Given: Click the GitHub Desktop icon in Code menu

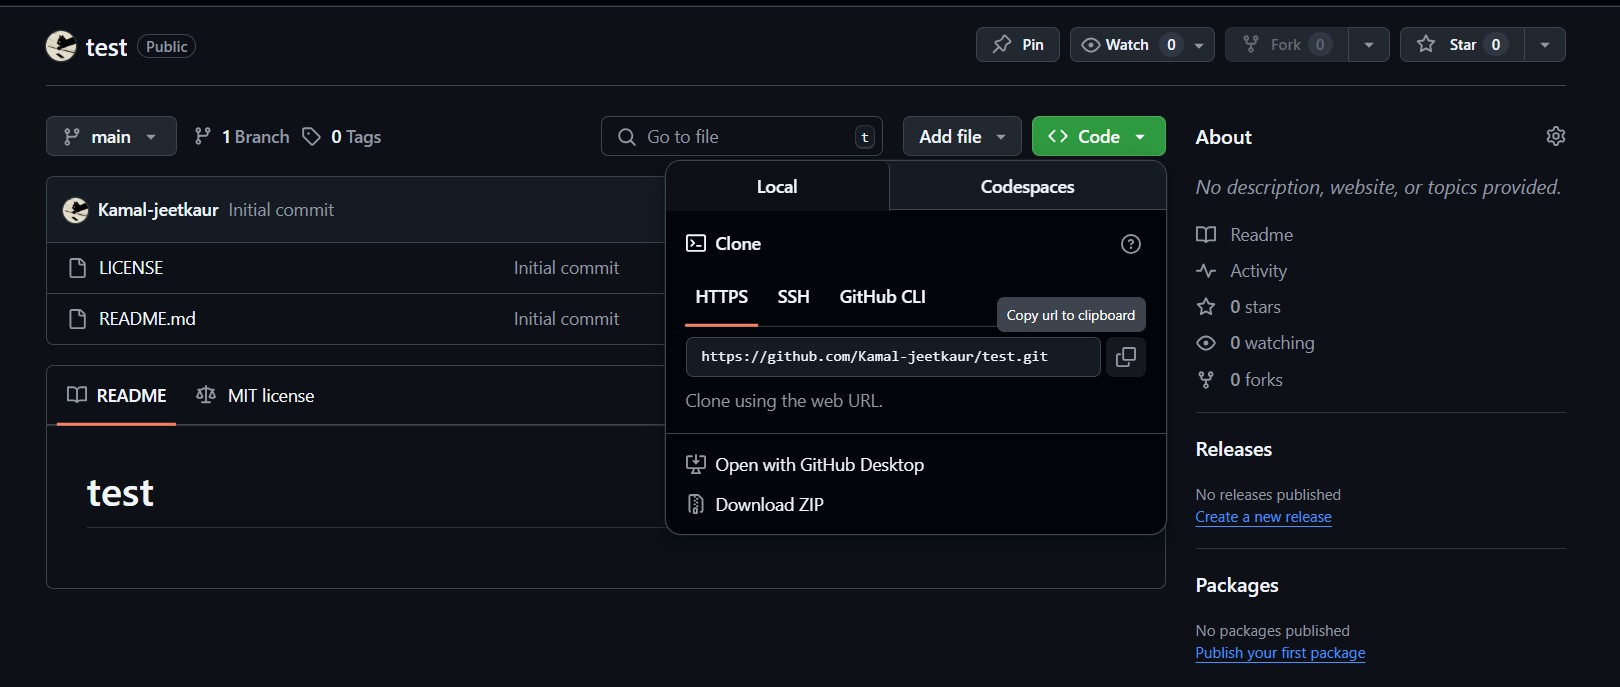Looking at the screenshot, I should tap(695, 465).
